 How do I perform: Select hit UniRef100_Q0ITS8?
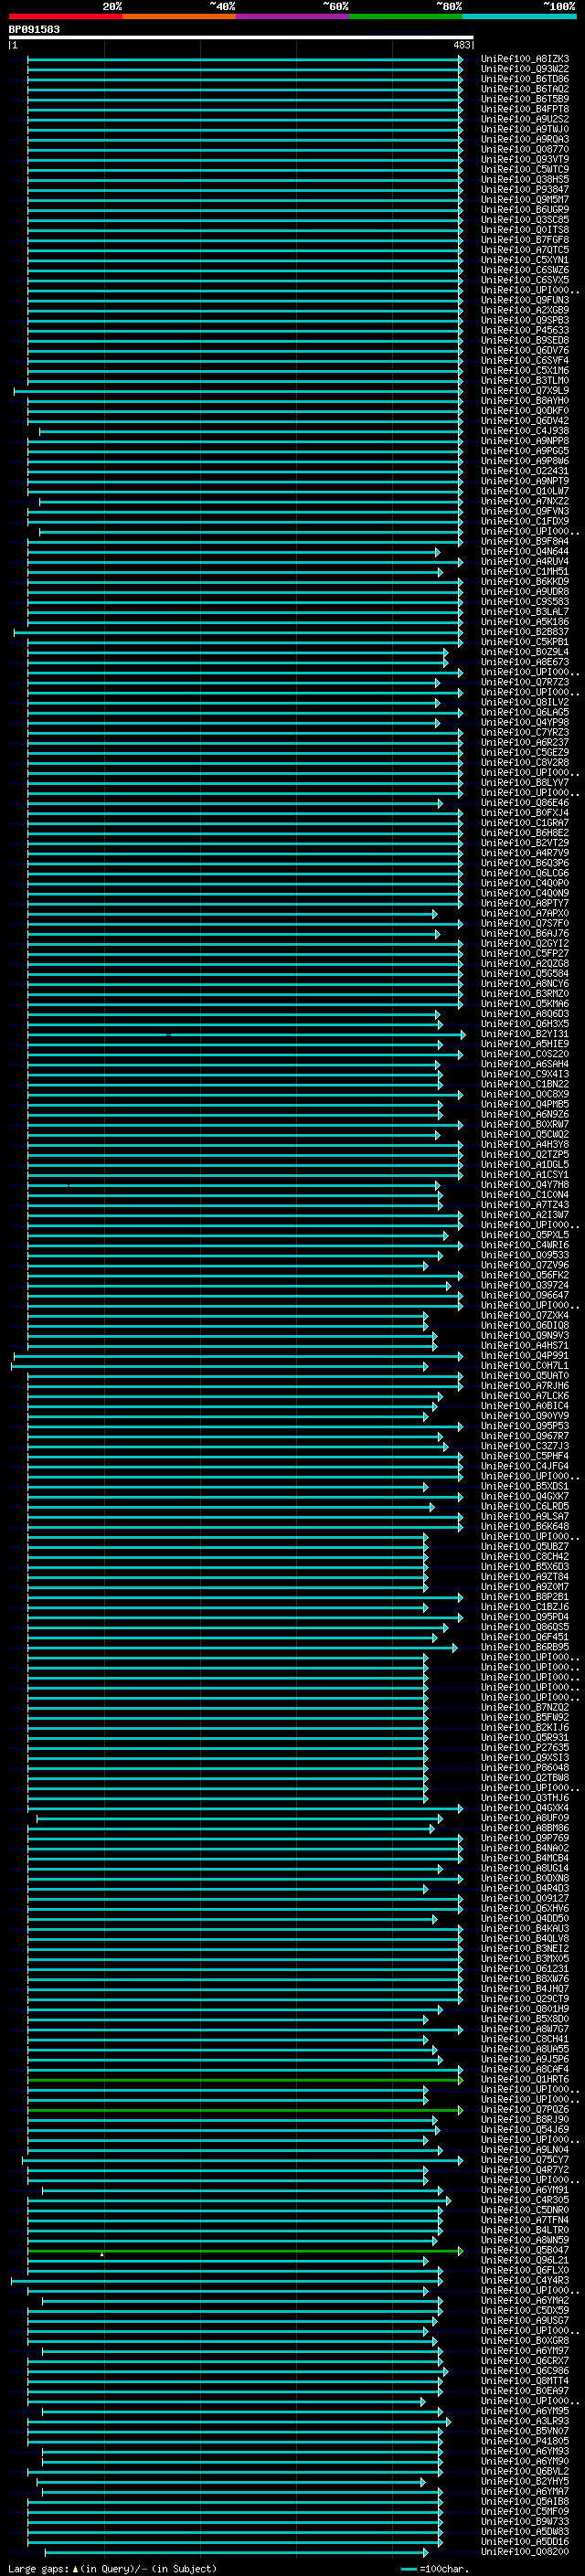pos(525,230)
